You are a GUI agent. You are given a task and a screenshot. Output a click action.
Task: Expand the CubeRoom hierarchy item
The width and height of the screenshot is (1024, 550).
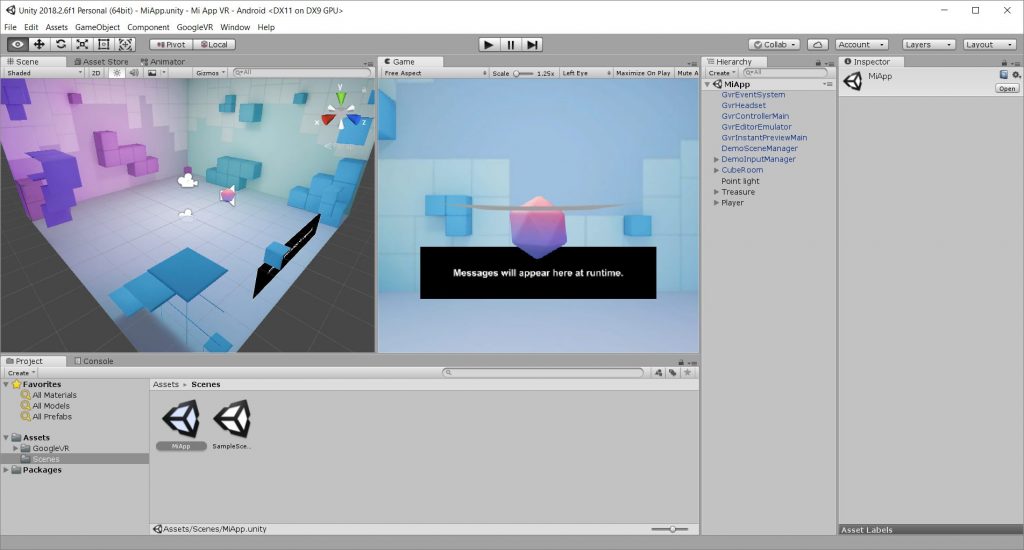pyautogui.click(x=716, y=170)
